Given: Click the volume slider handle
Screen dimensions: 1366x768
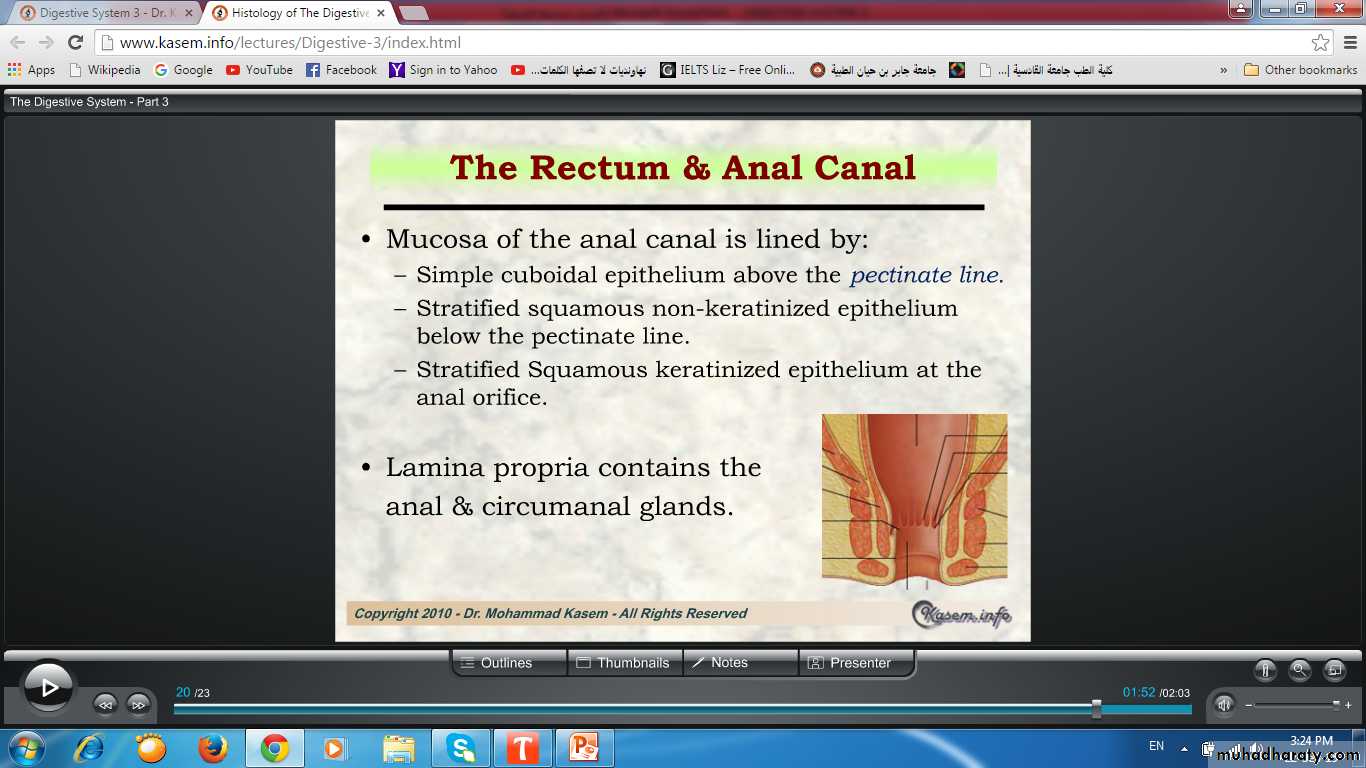Looking at the screenshot, I should 1336,704.
